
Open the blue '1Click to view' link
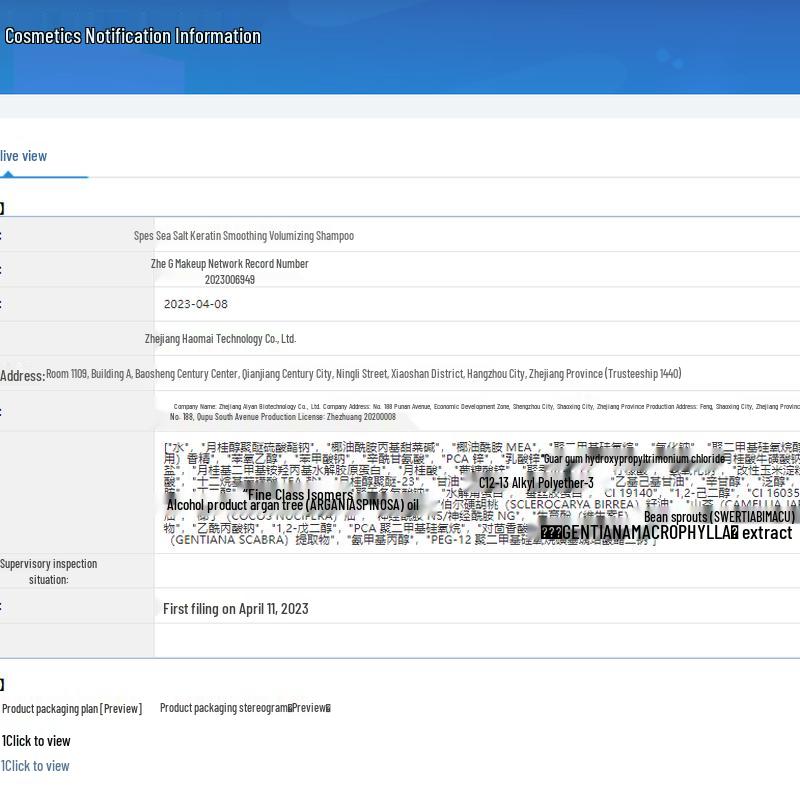pos(35,766)
